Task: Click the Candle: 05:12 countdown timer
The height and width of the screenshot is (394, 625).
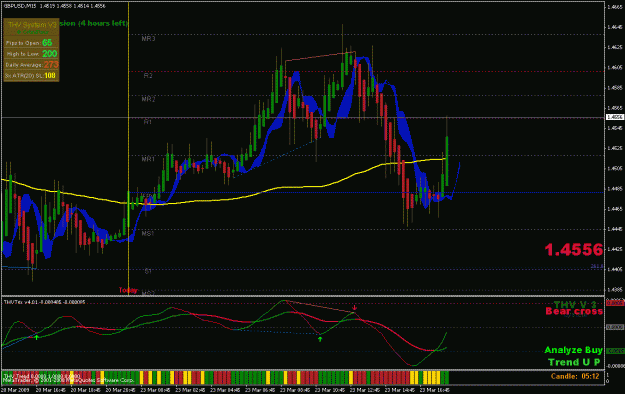Action: (x=575, y=376)
